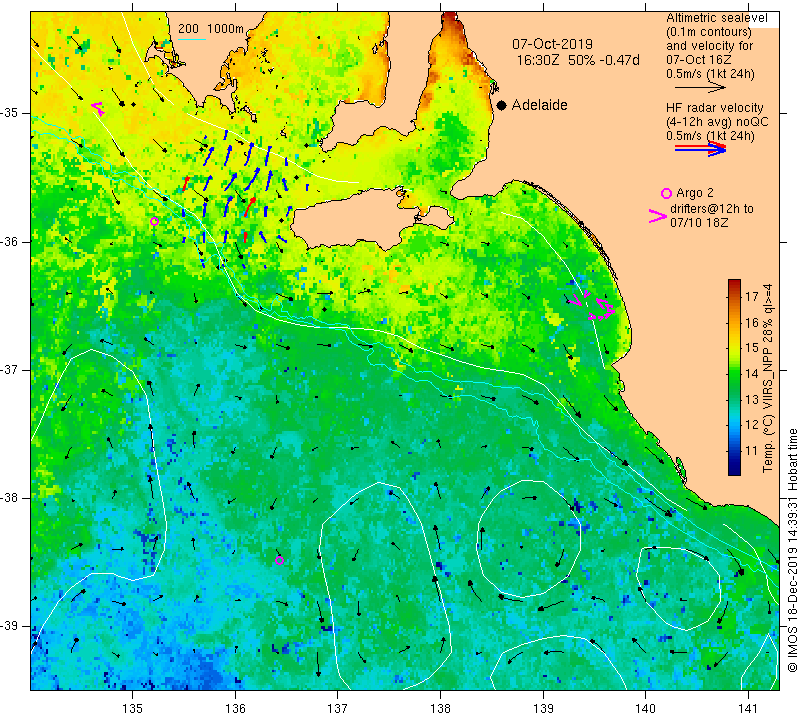The height and width of the screenshot is (720, 800).
Task: Click the magenta drifter chevron in the legend
Action: coord(657,216)
